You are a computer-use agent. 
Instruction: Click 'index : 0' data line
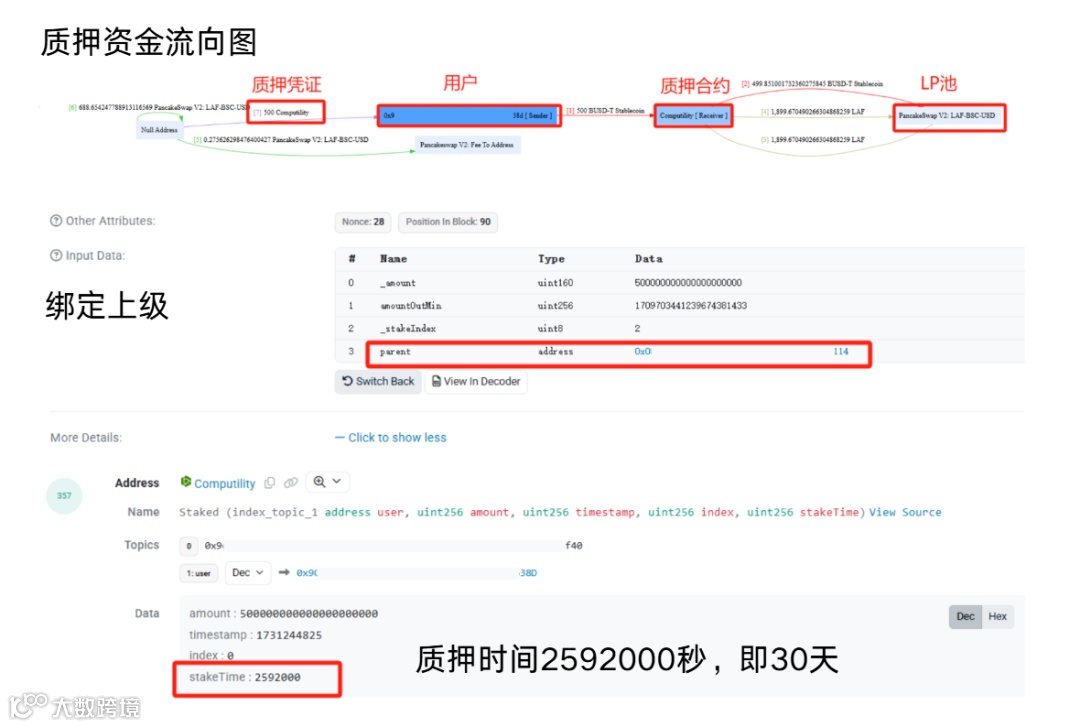(x=211, y=655)
